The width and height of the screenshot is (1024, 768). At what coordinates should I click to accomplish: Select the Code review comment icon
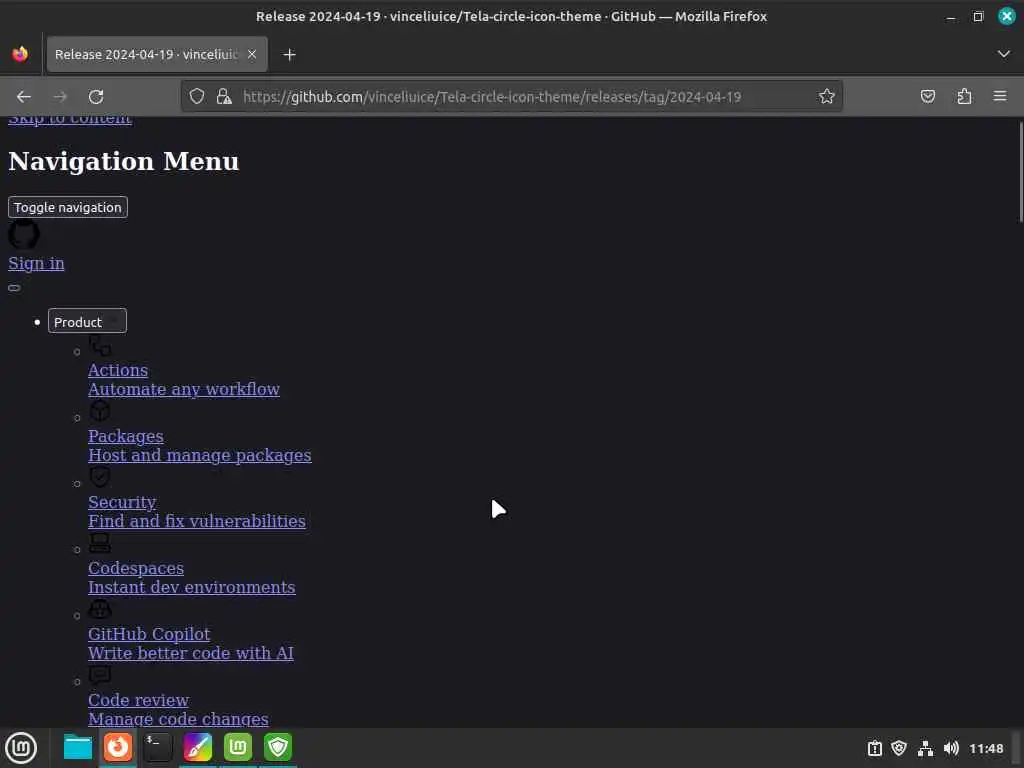pyautogui.click(x=100, y=675)
